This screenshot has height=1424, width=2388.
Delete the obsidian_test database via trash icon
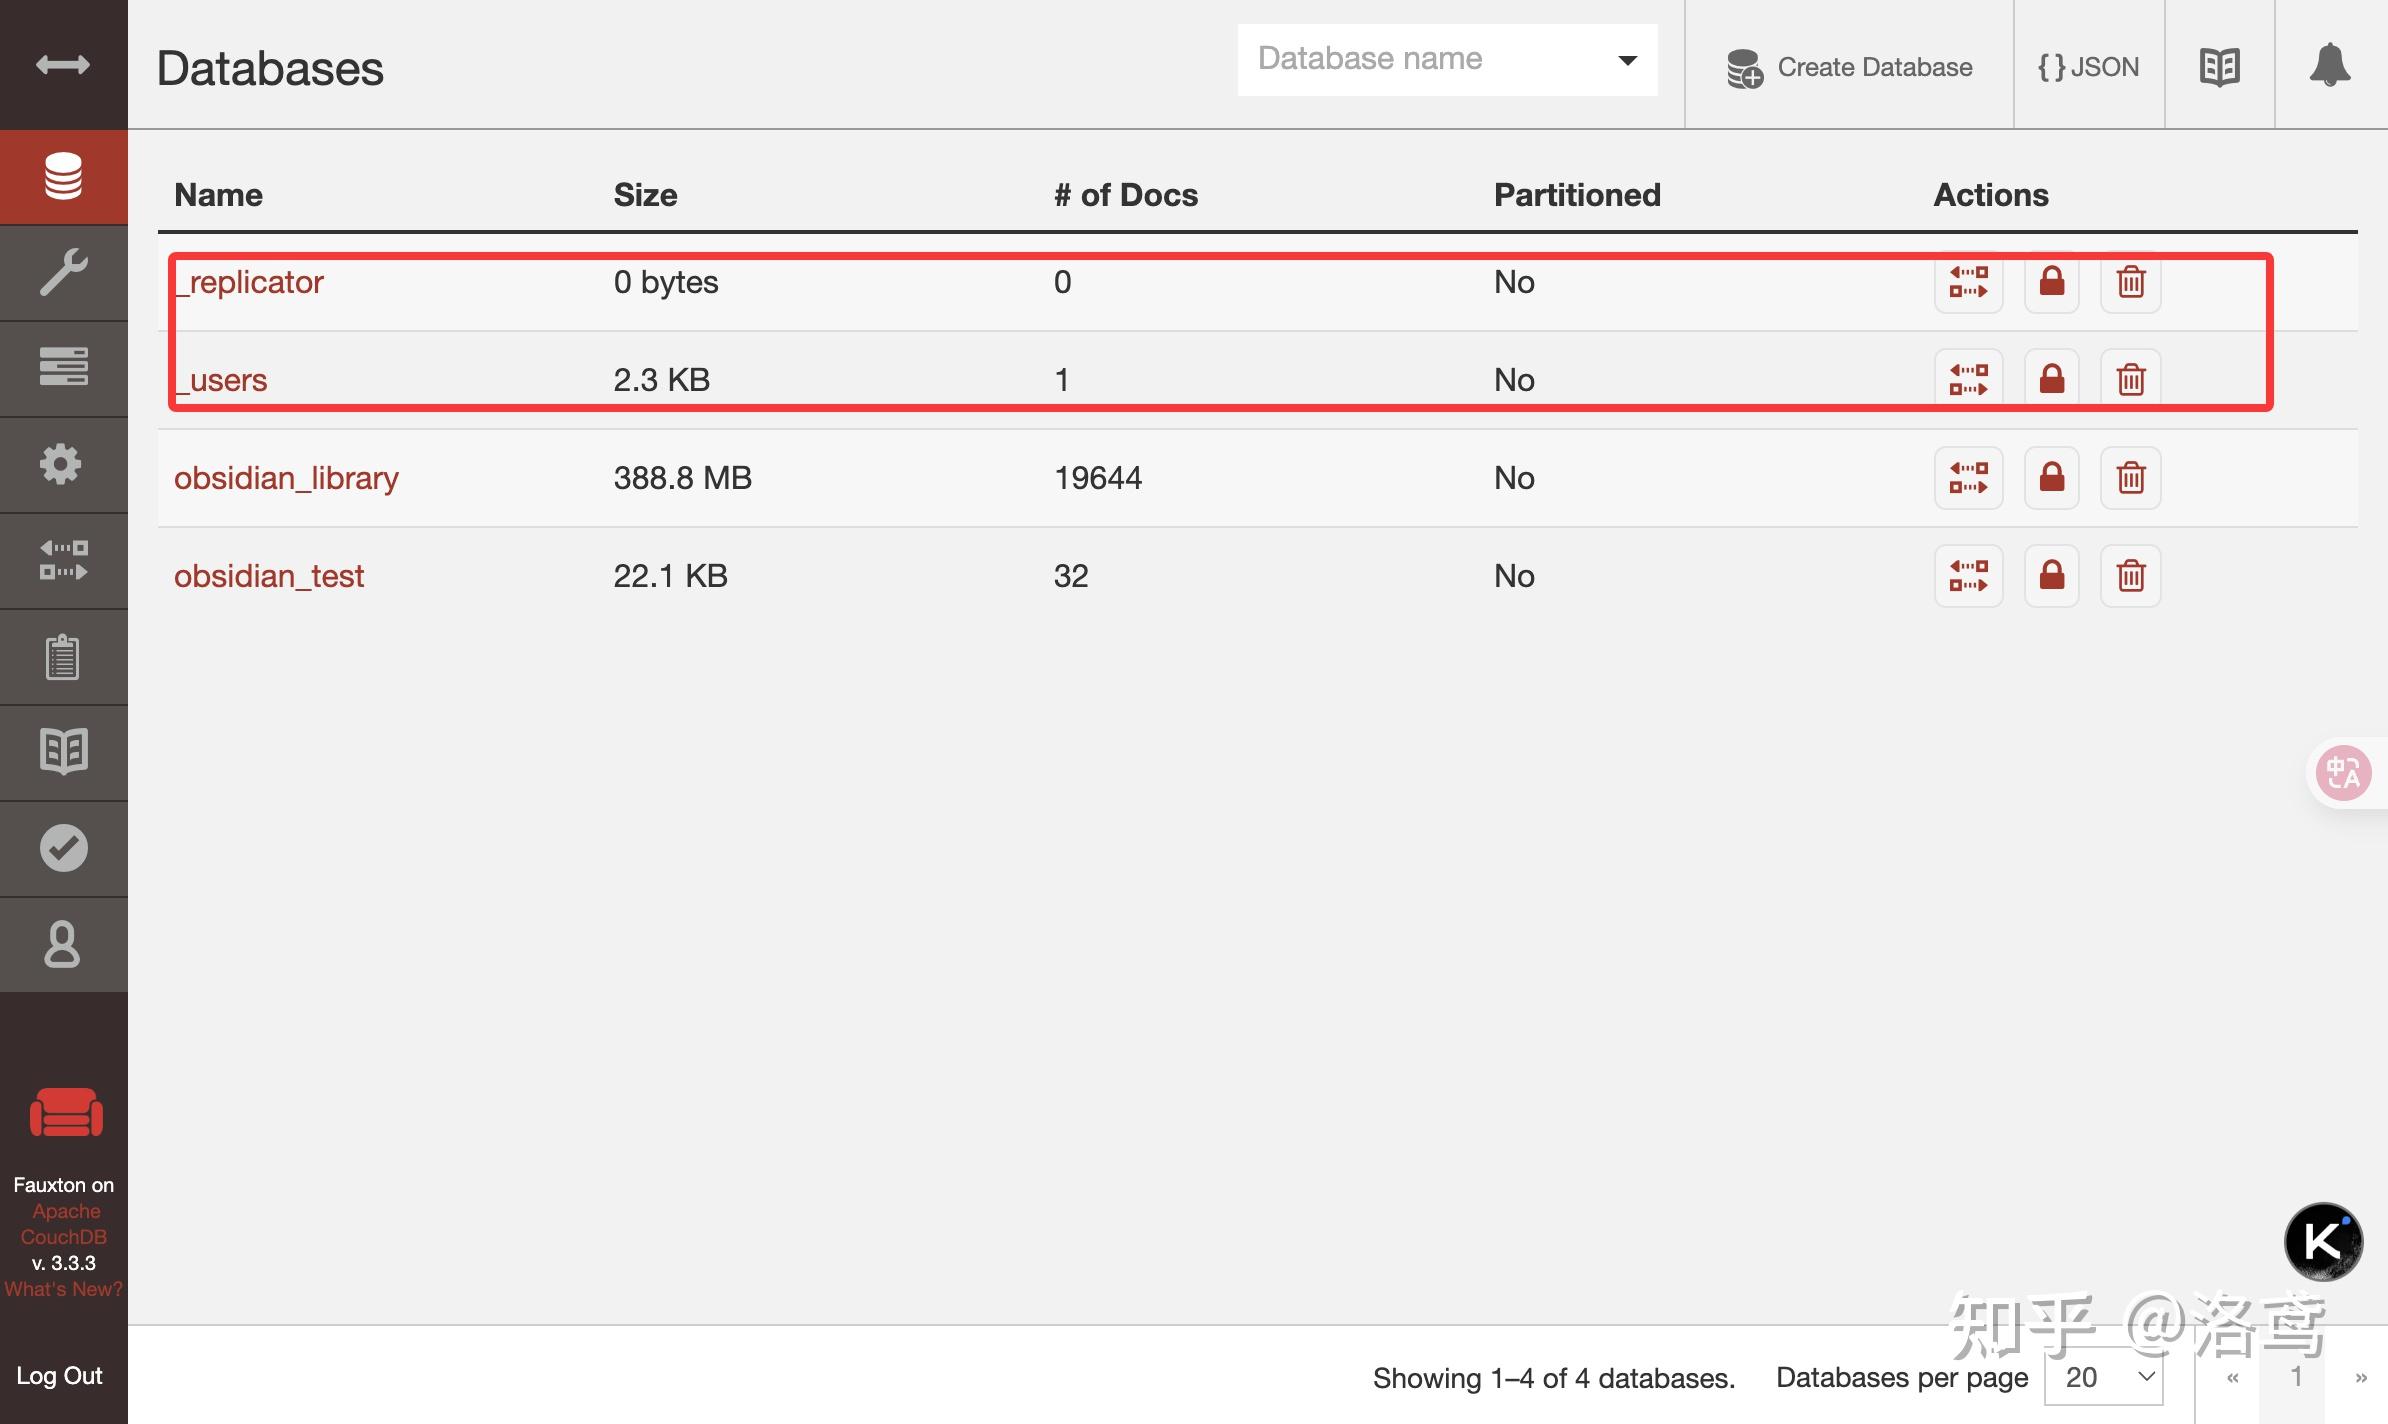tap(2130, 576)
